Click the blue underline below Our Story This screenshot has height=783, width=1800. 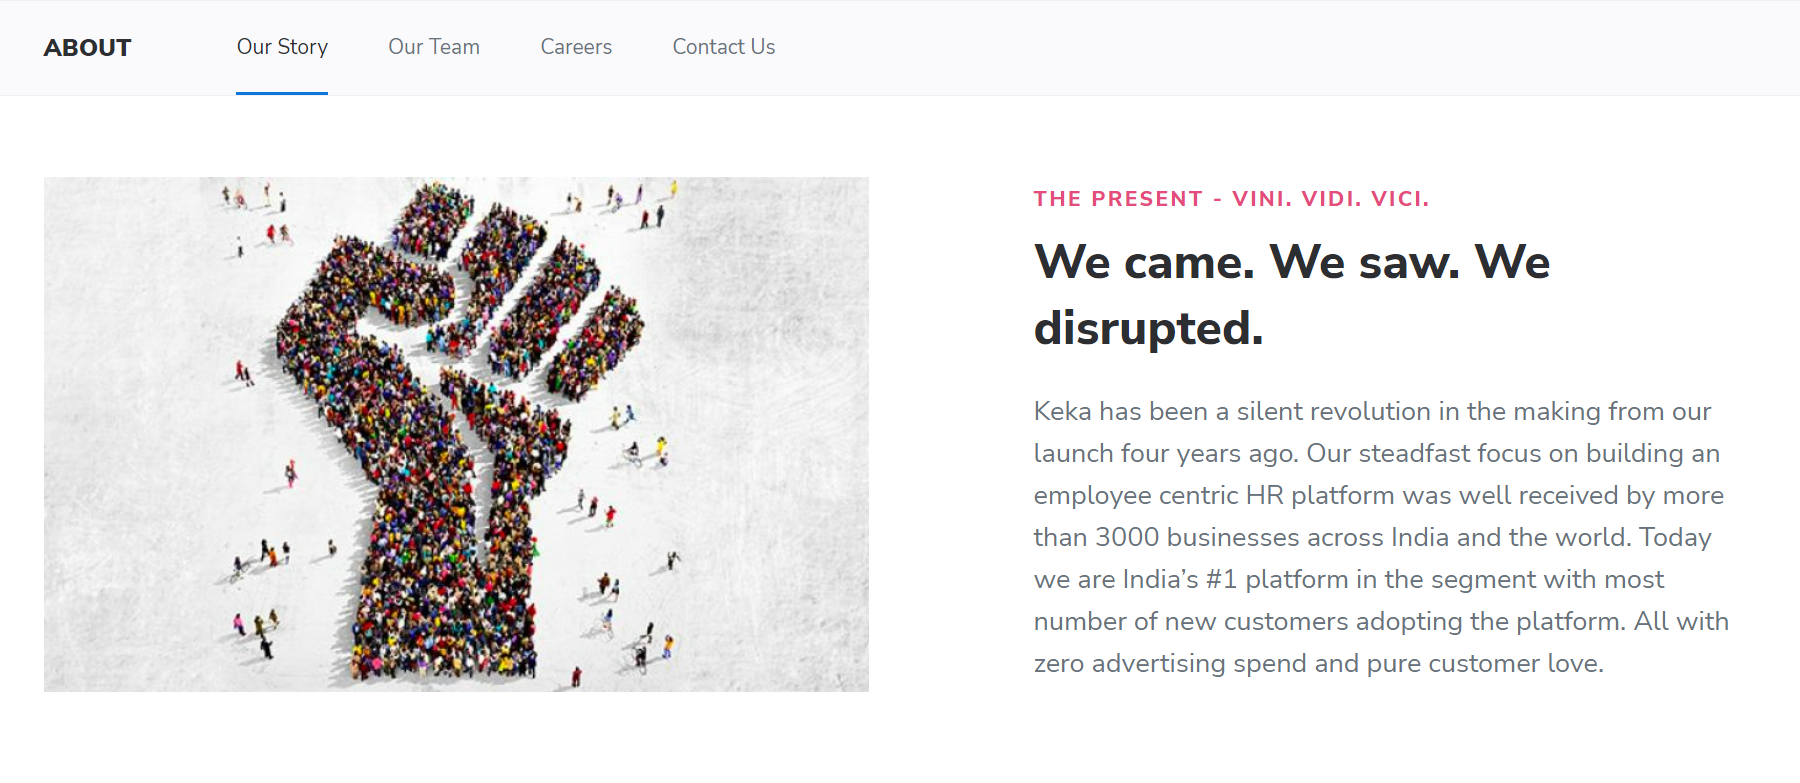click(x=282, y=93)
